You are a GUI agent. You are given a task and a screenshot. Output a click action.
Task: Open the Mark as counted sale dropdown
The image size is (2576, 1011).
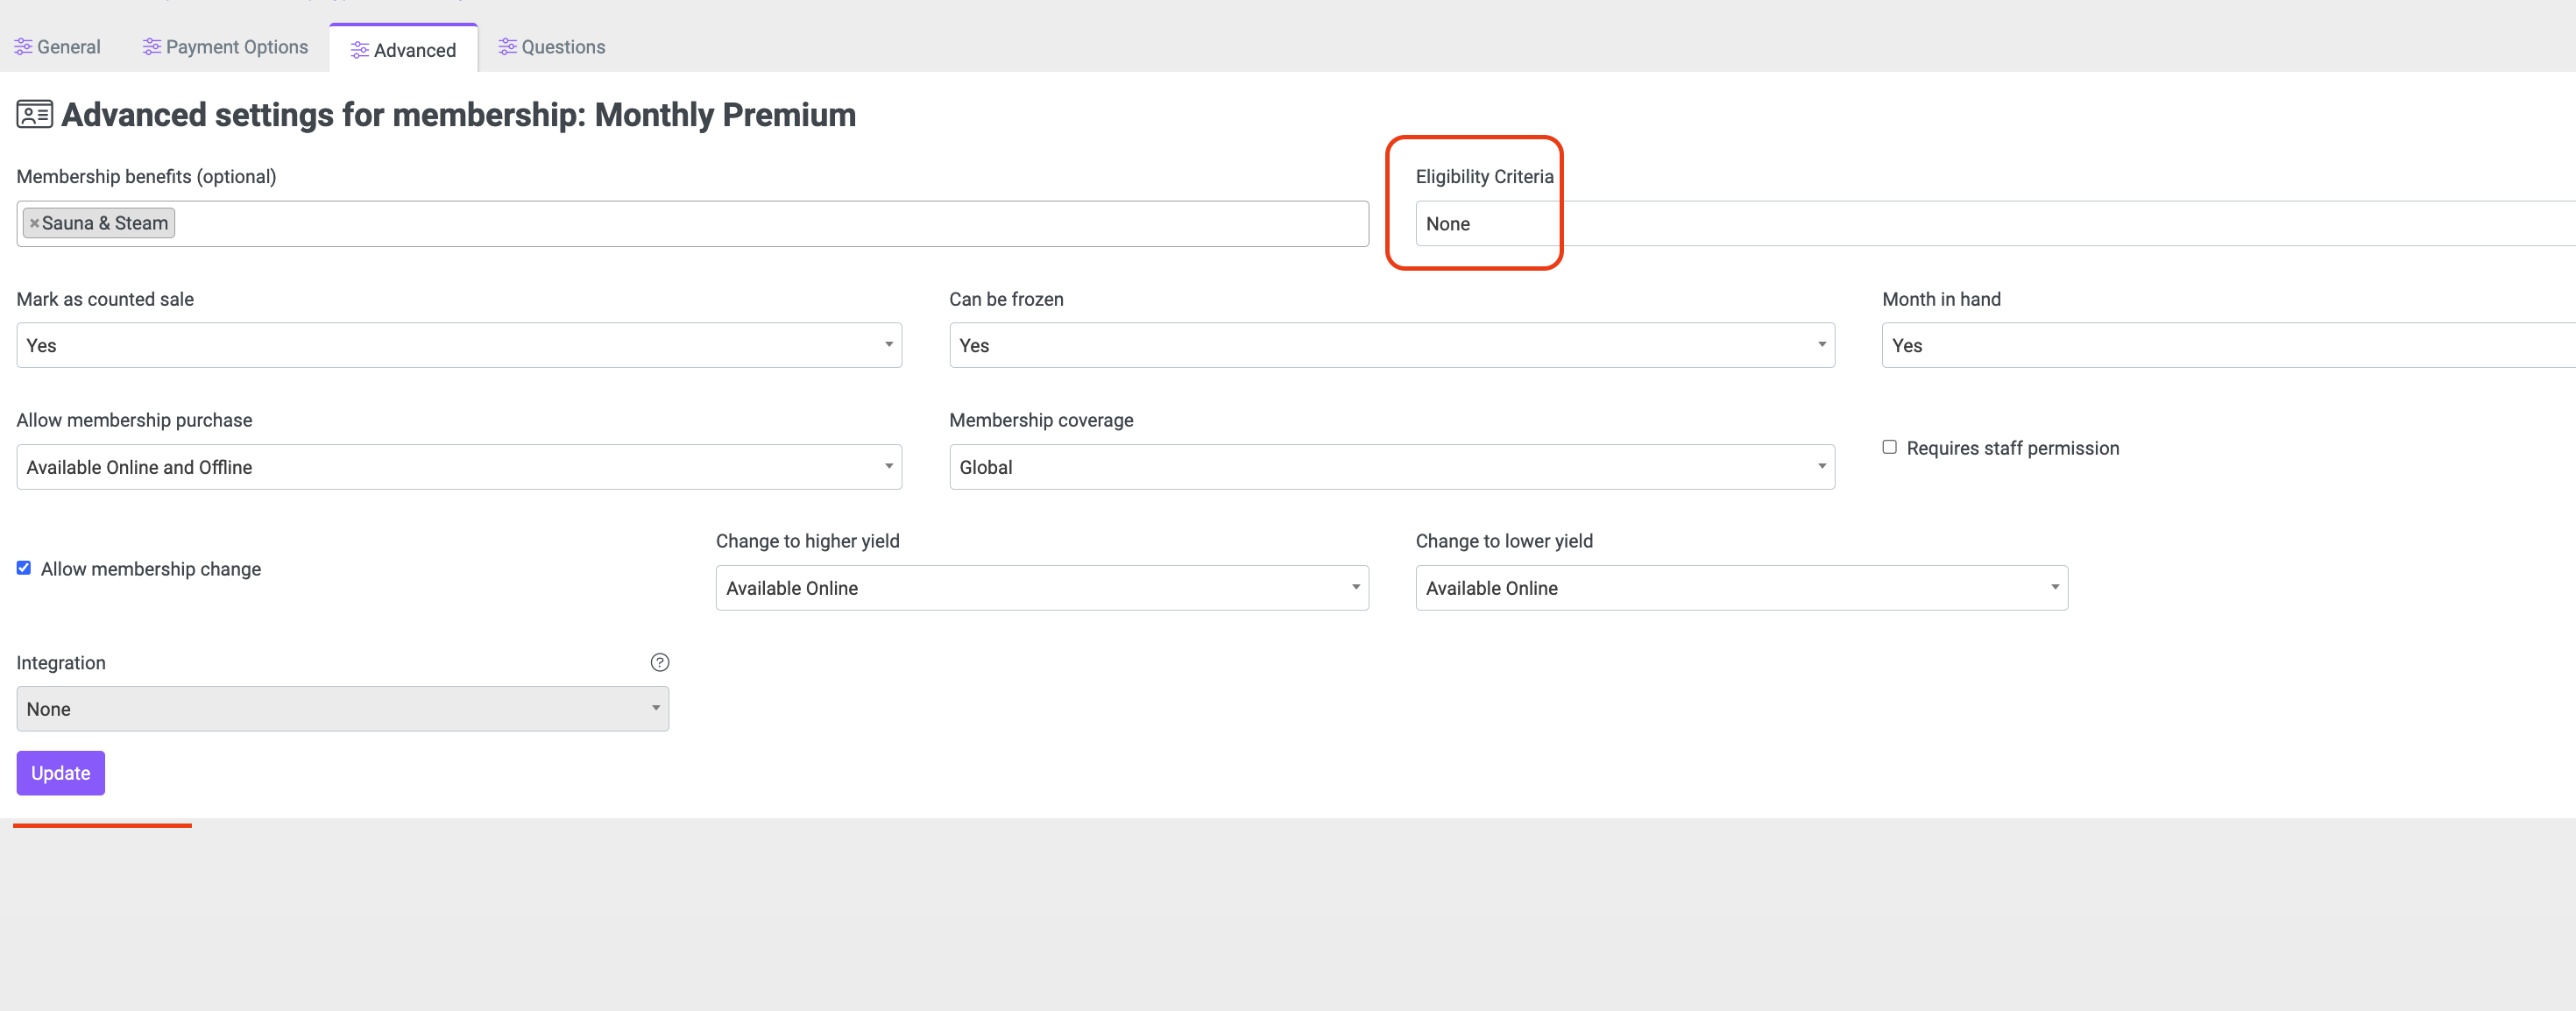click(459, 345)
